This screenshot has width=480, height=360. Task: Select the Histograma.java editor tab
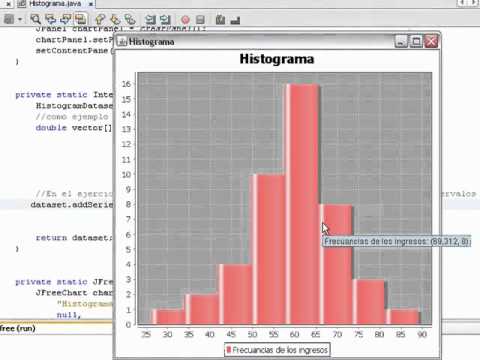pos(55,4)
